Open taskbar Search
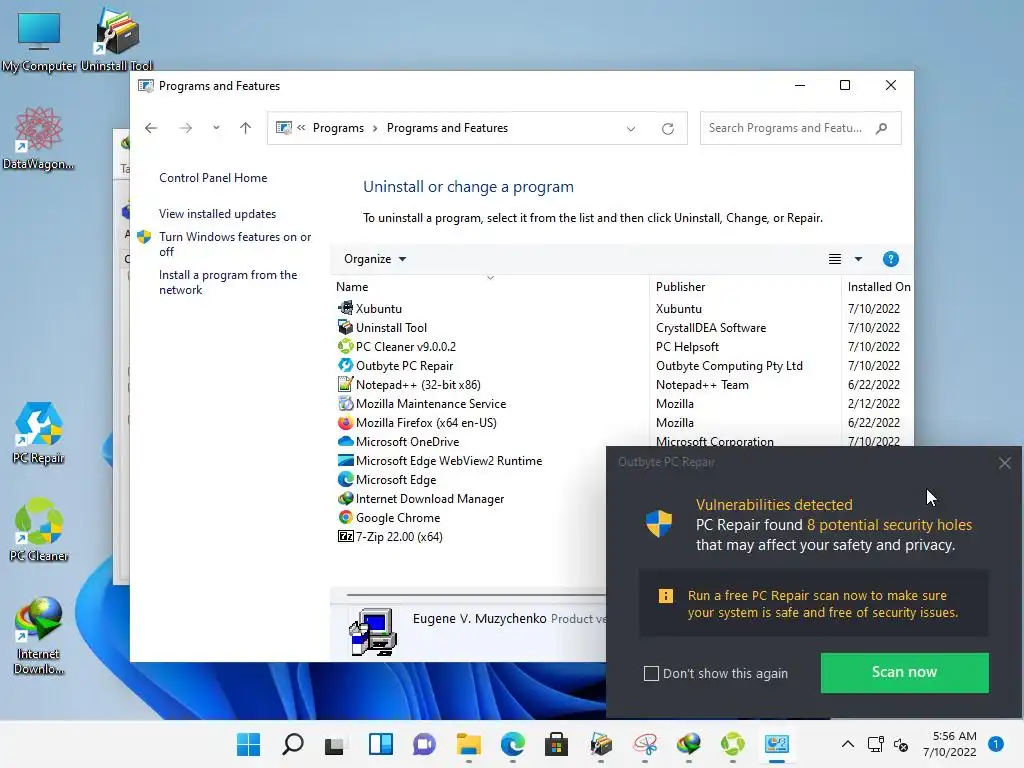 click(x=293, y=744)
